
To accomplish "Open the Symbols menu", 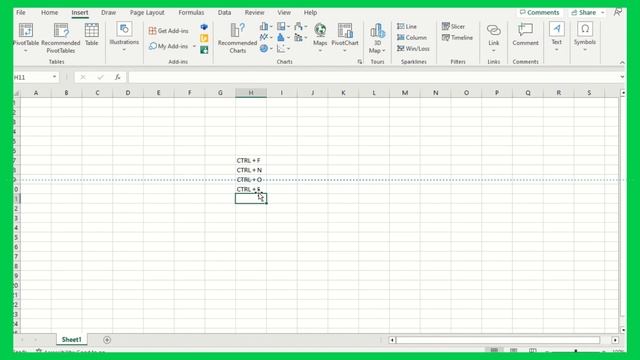I will (x=585, y=37).
